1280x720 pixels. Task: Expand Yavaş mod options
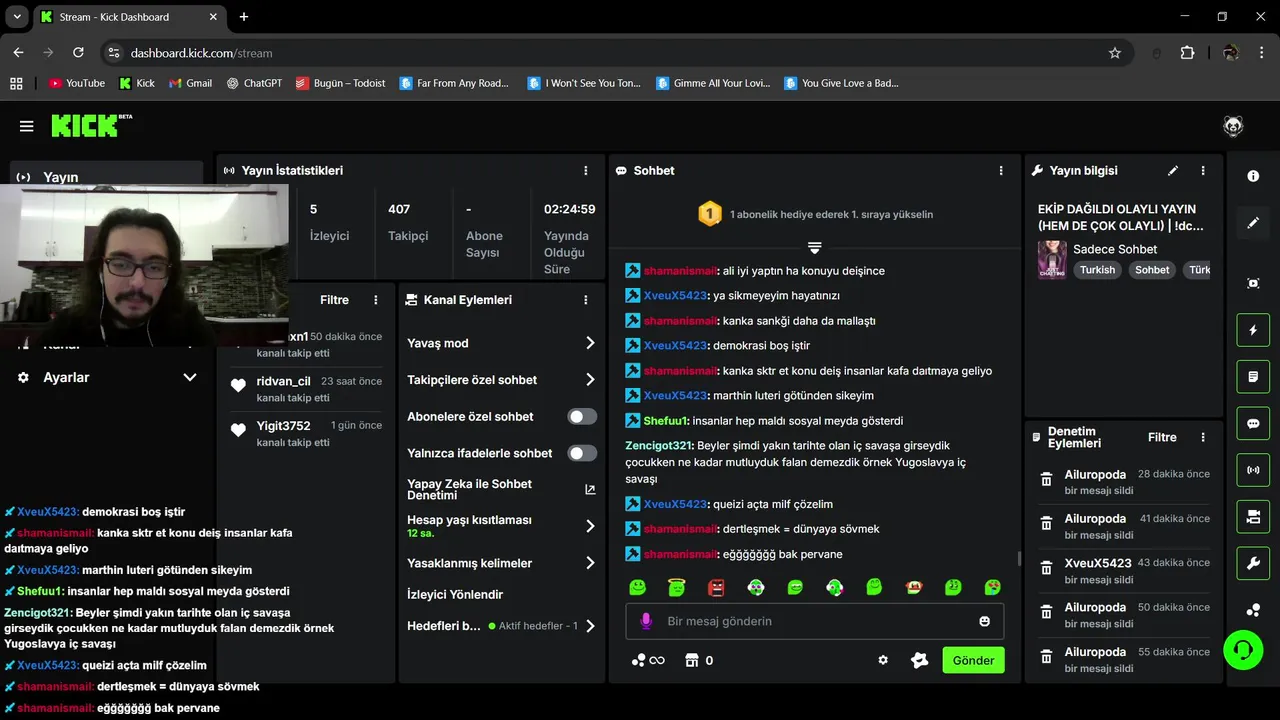point(590,343)
